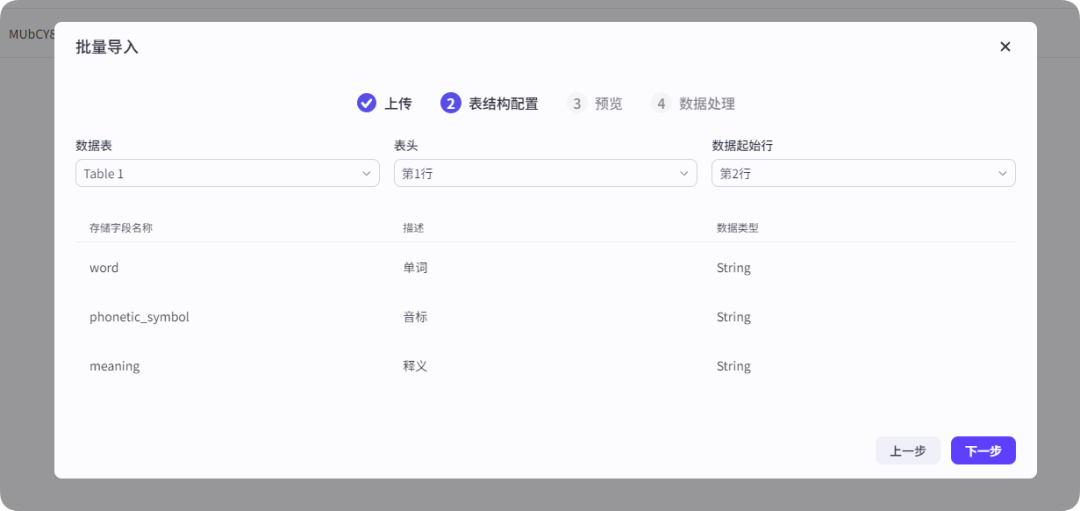Click the String type in meaning row
The image size is (1080, 511).
[733, 366]
